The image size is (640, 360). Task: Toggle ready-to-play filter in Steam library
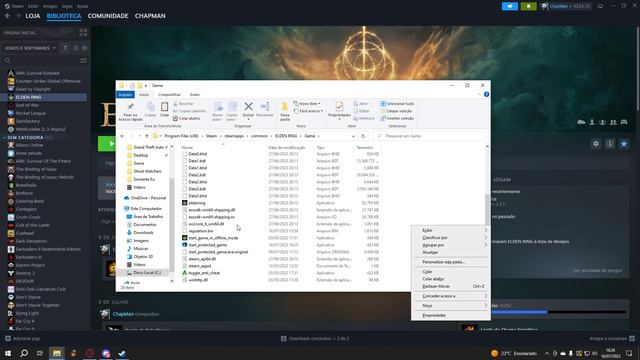[x=84, y=48]
